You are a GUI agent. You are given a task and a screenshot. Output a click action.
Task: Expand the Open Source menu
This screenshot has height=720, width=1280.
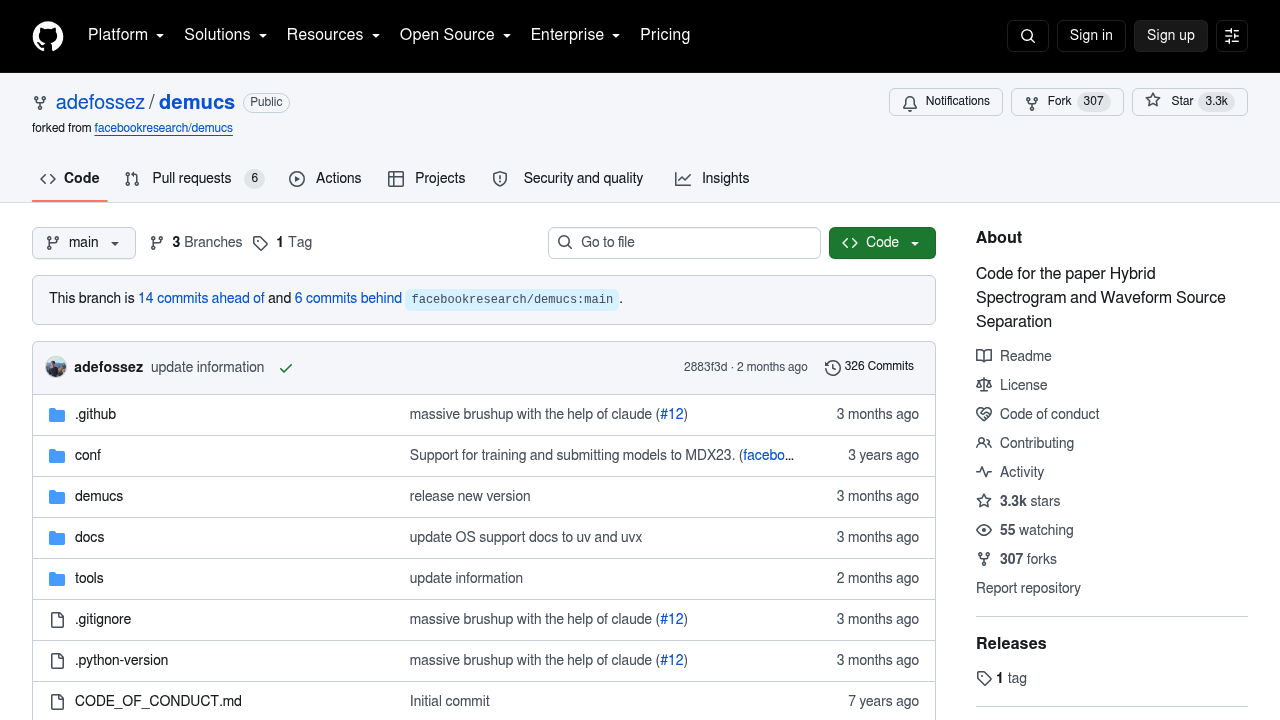point(456,35)
